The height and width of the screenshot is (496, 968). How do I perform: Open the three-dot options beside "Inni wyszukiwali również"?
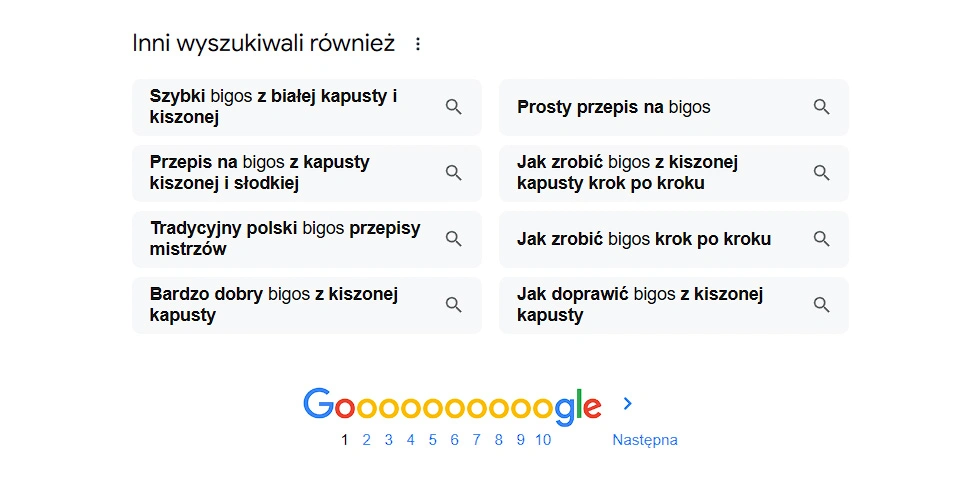[x=418, y=44]
